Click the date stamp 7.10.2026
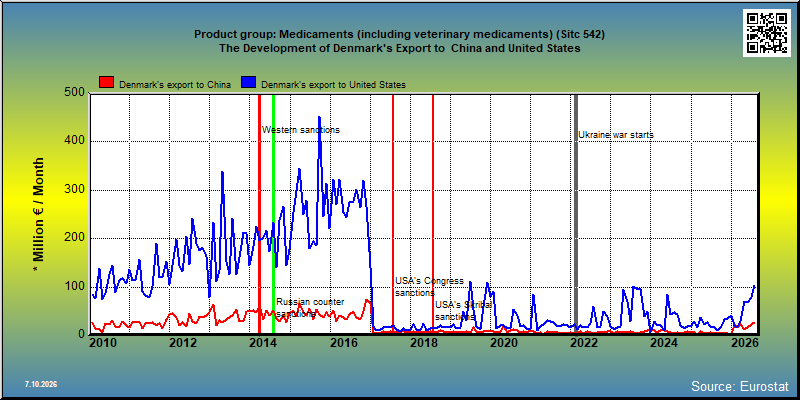Image resolution: width=800 pixels, height=400 pixels. (x=41, y=384)
